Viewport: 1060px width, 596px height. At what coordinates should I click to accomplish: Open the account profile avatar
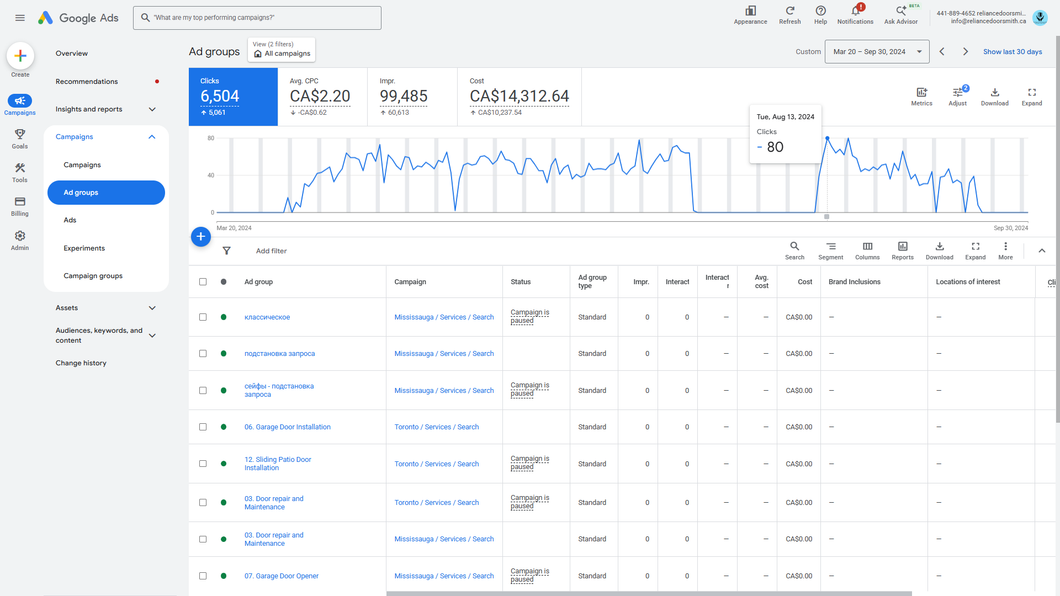click(x=1040, y=18)
